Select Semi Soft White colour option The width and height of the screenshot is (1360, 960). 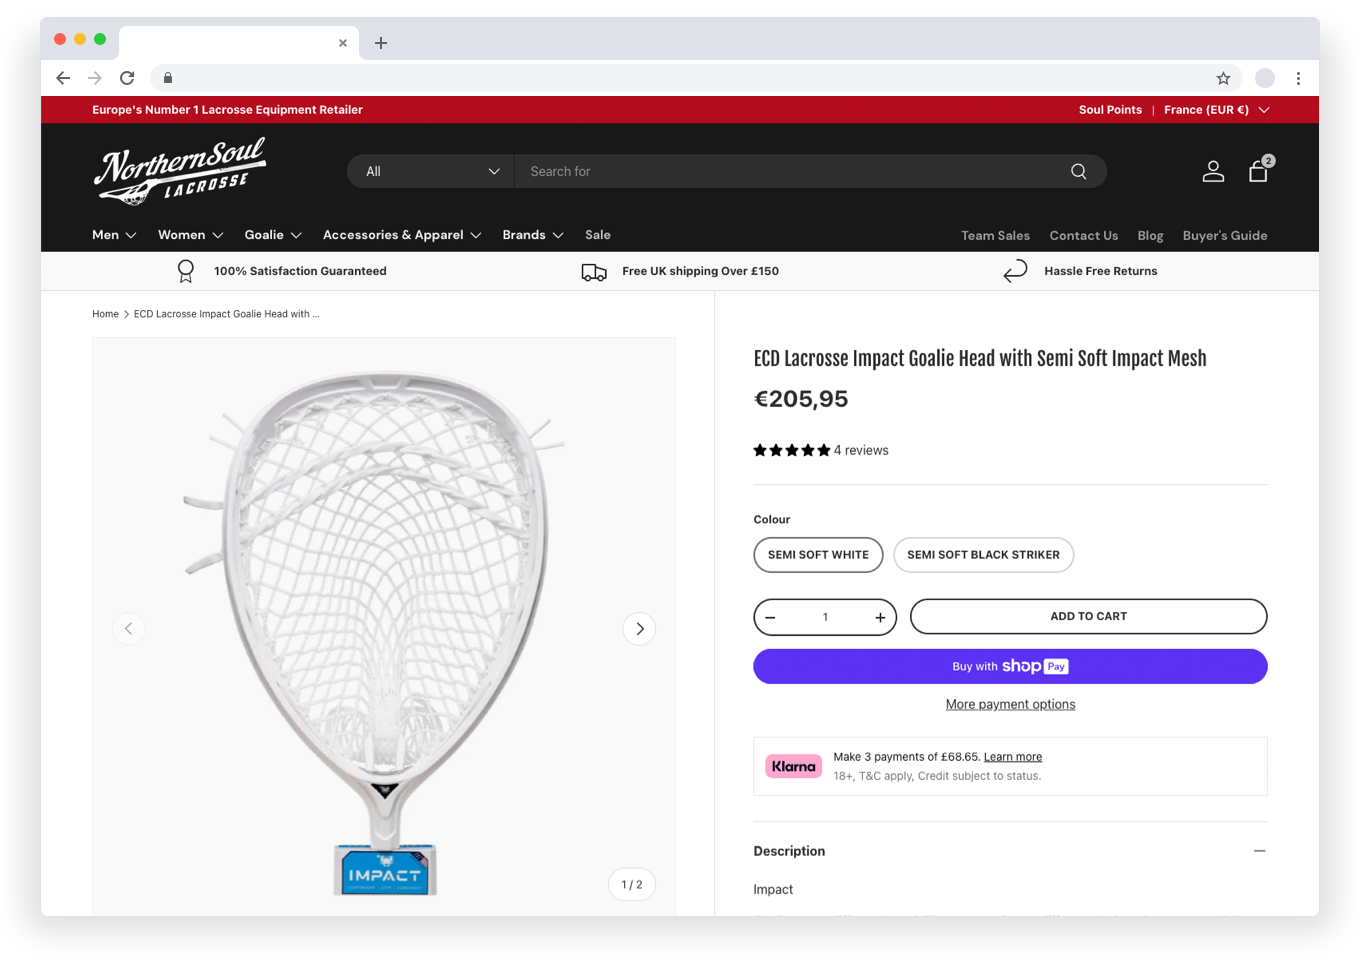click(x=818, y=555)
